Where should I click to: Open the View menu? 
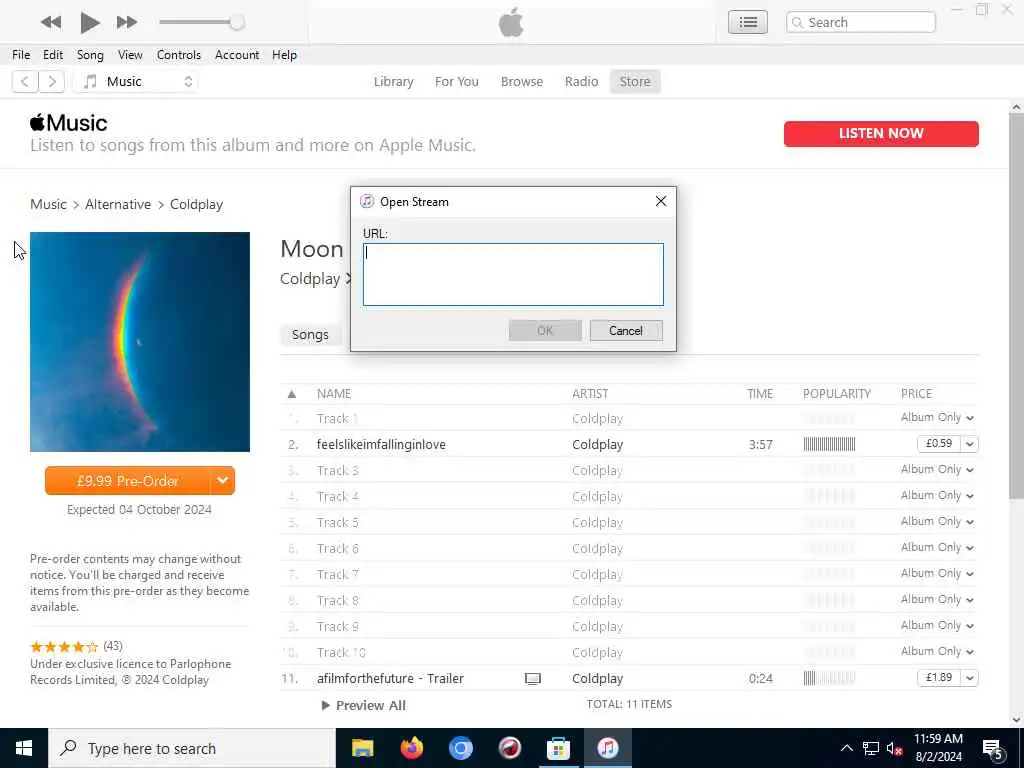coord(130,55)
